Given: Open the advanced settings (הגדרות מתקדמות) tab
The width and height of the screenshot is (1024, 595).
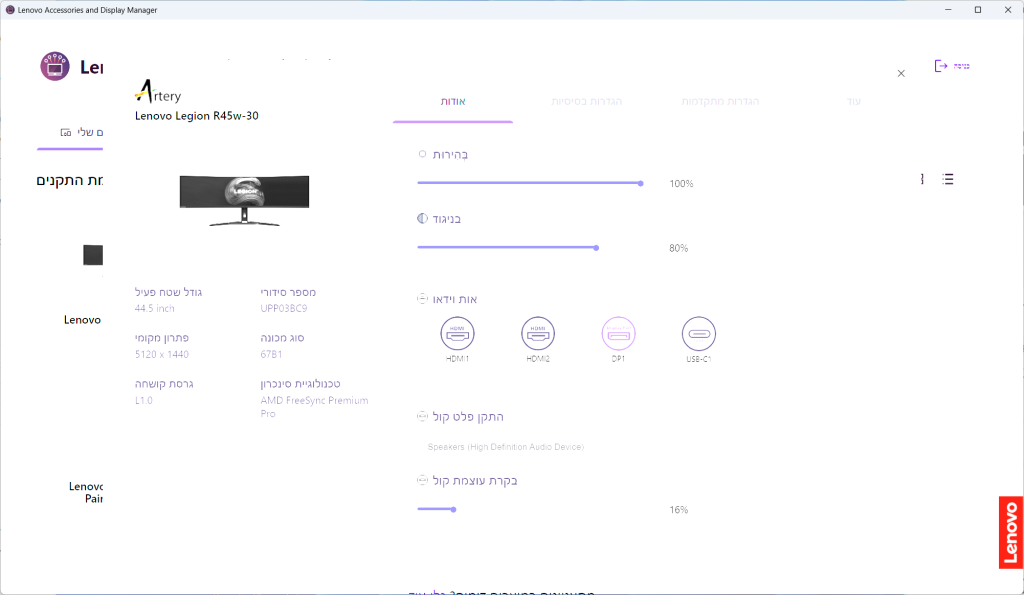Looking at the screenshot, I should point(720,102).
